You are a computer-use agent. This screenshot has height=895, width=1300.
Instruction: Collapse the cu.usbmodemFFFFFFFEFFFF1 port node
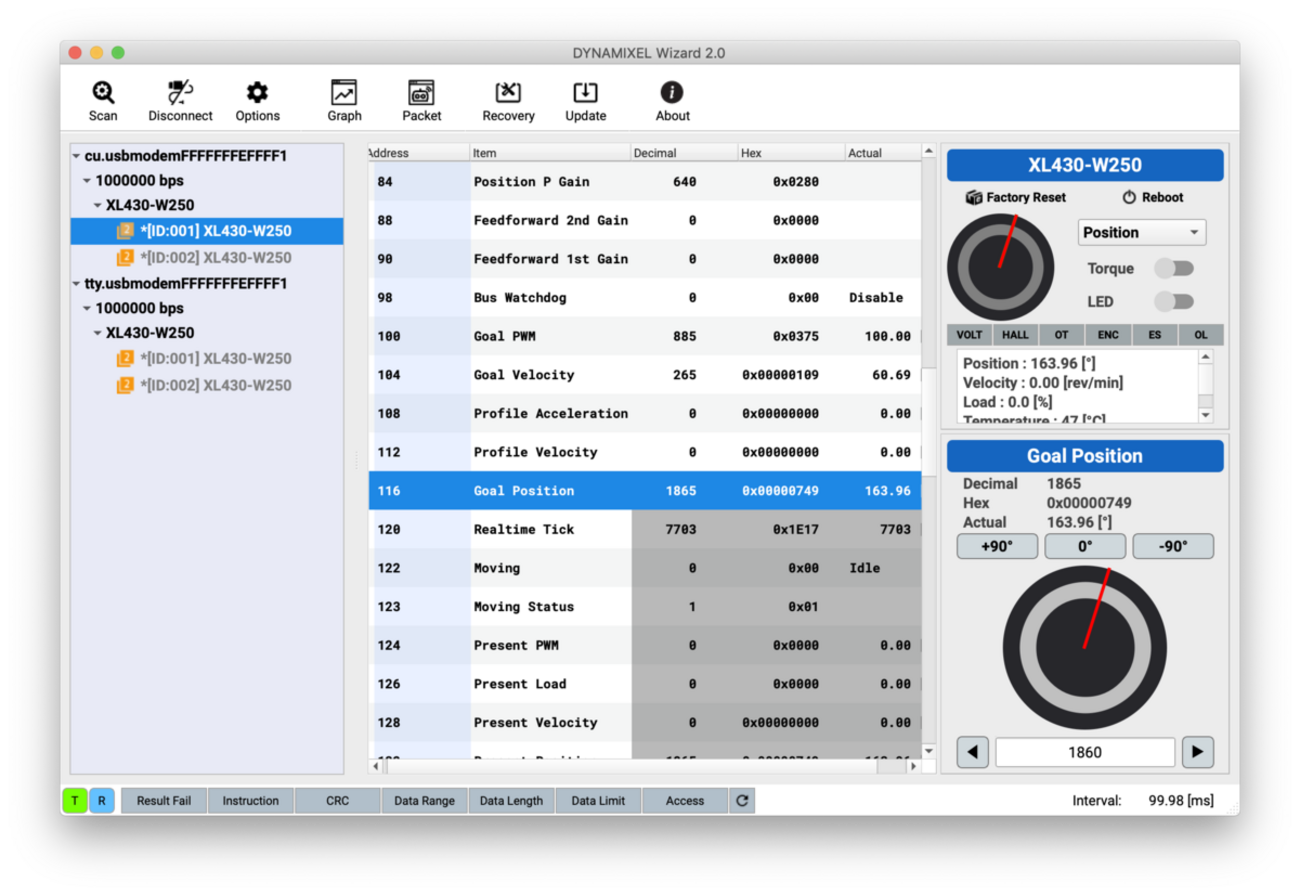(x=77, y=156)
